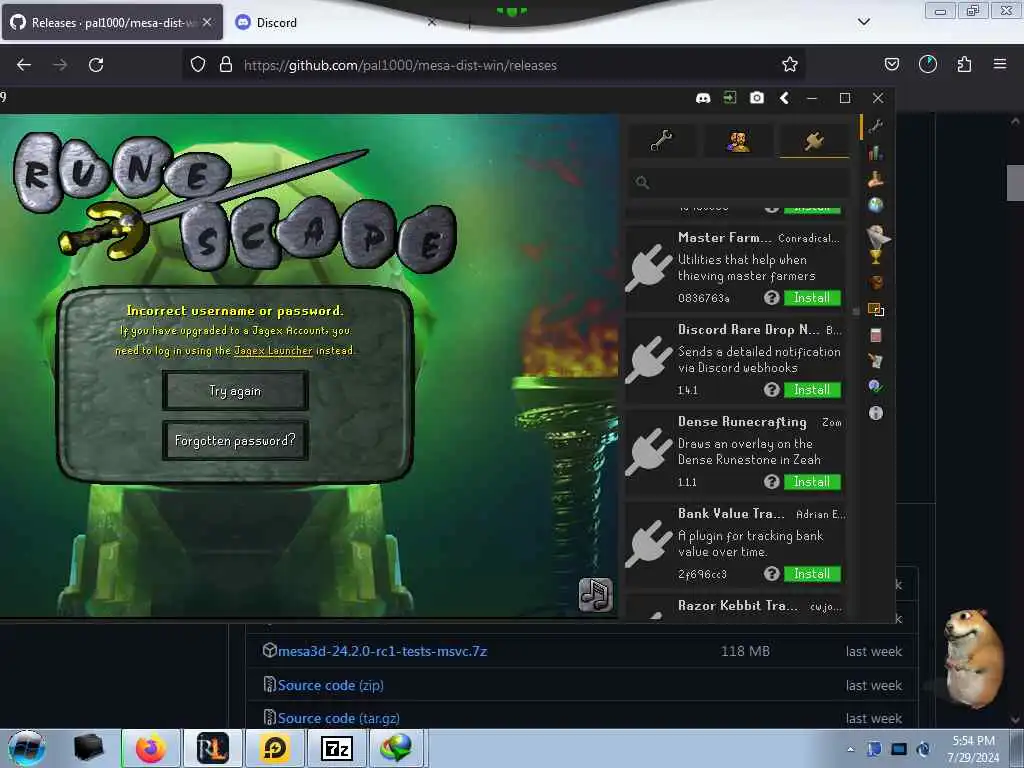Install the Bank Value Tracker plugin
This screenshot has width=1024, height=768.
click(812, 574)
